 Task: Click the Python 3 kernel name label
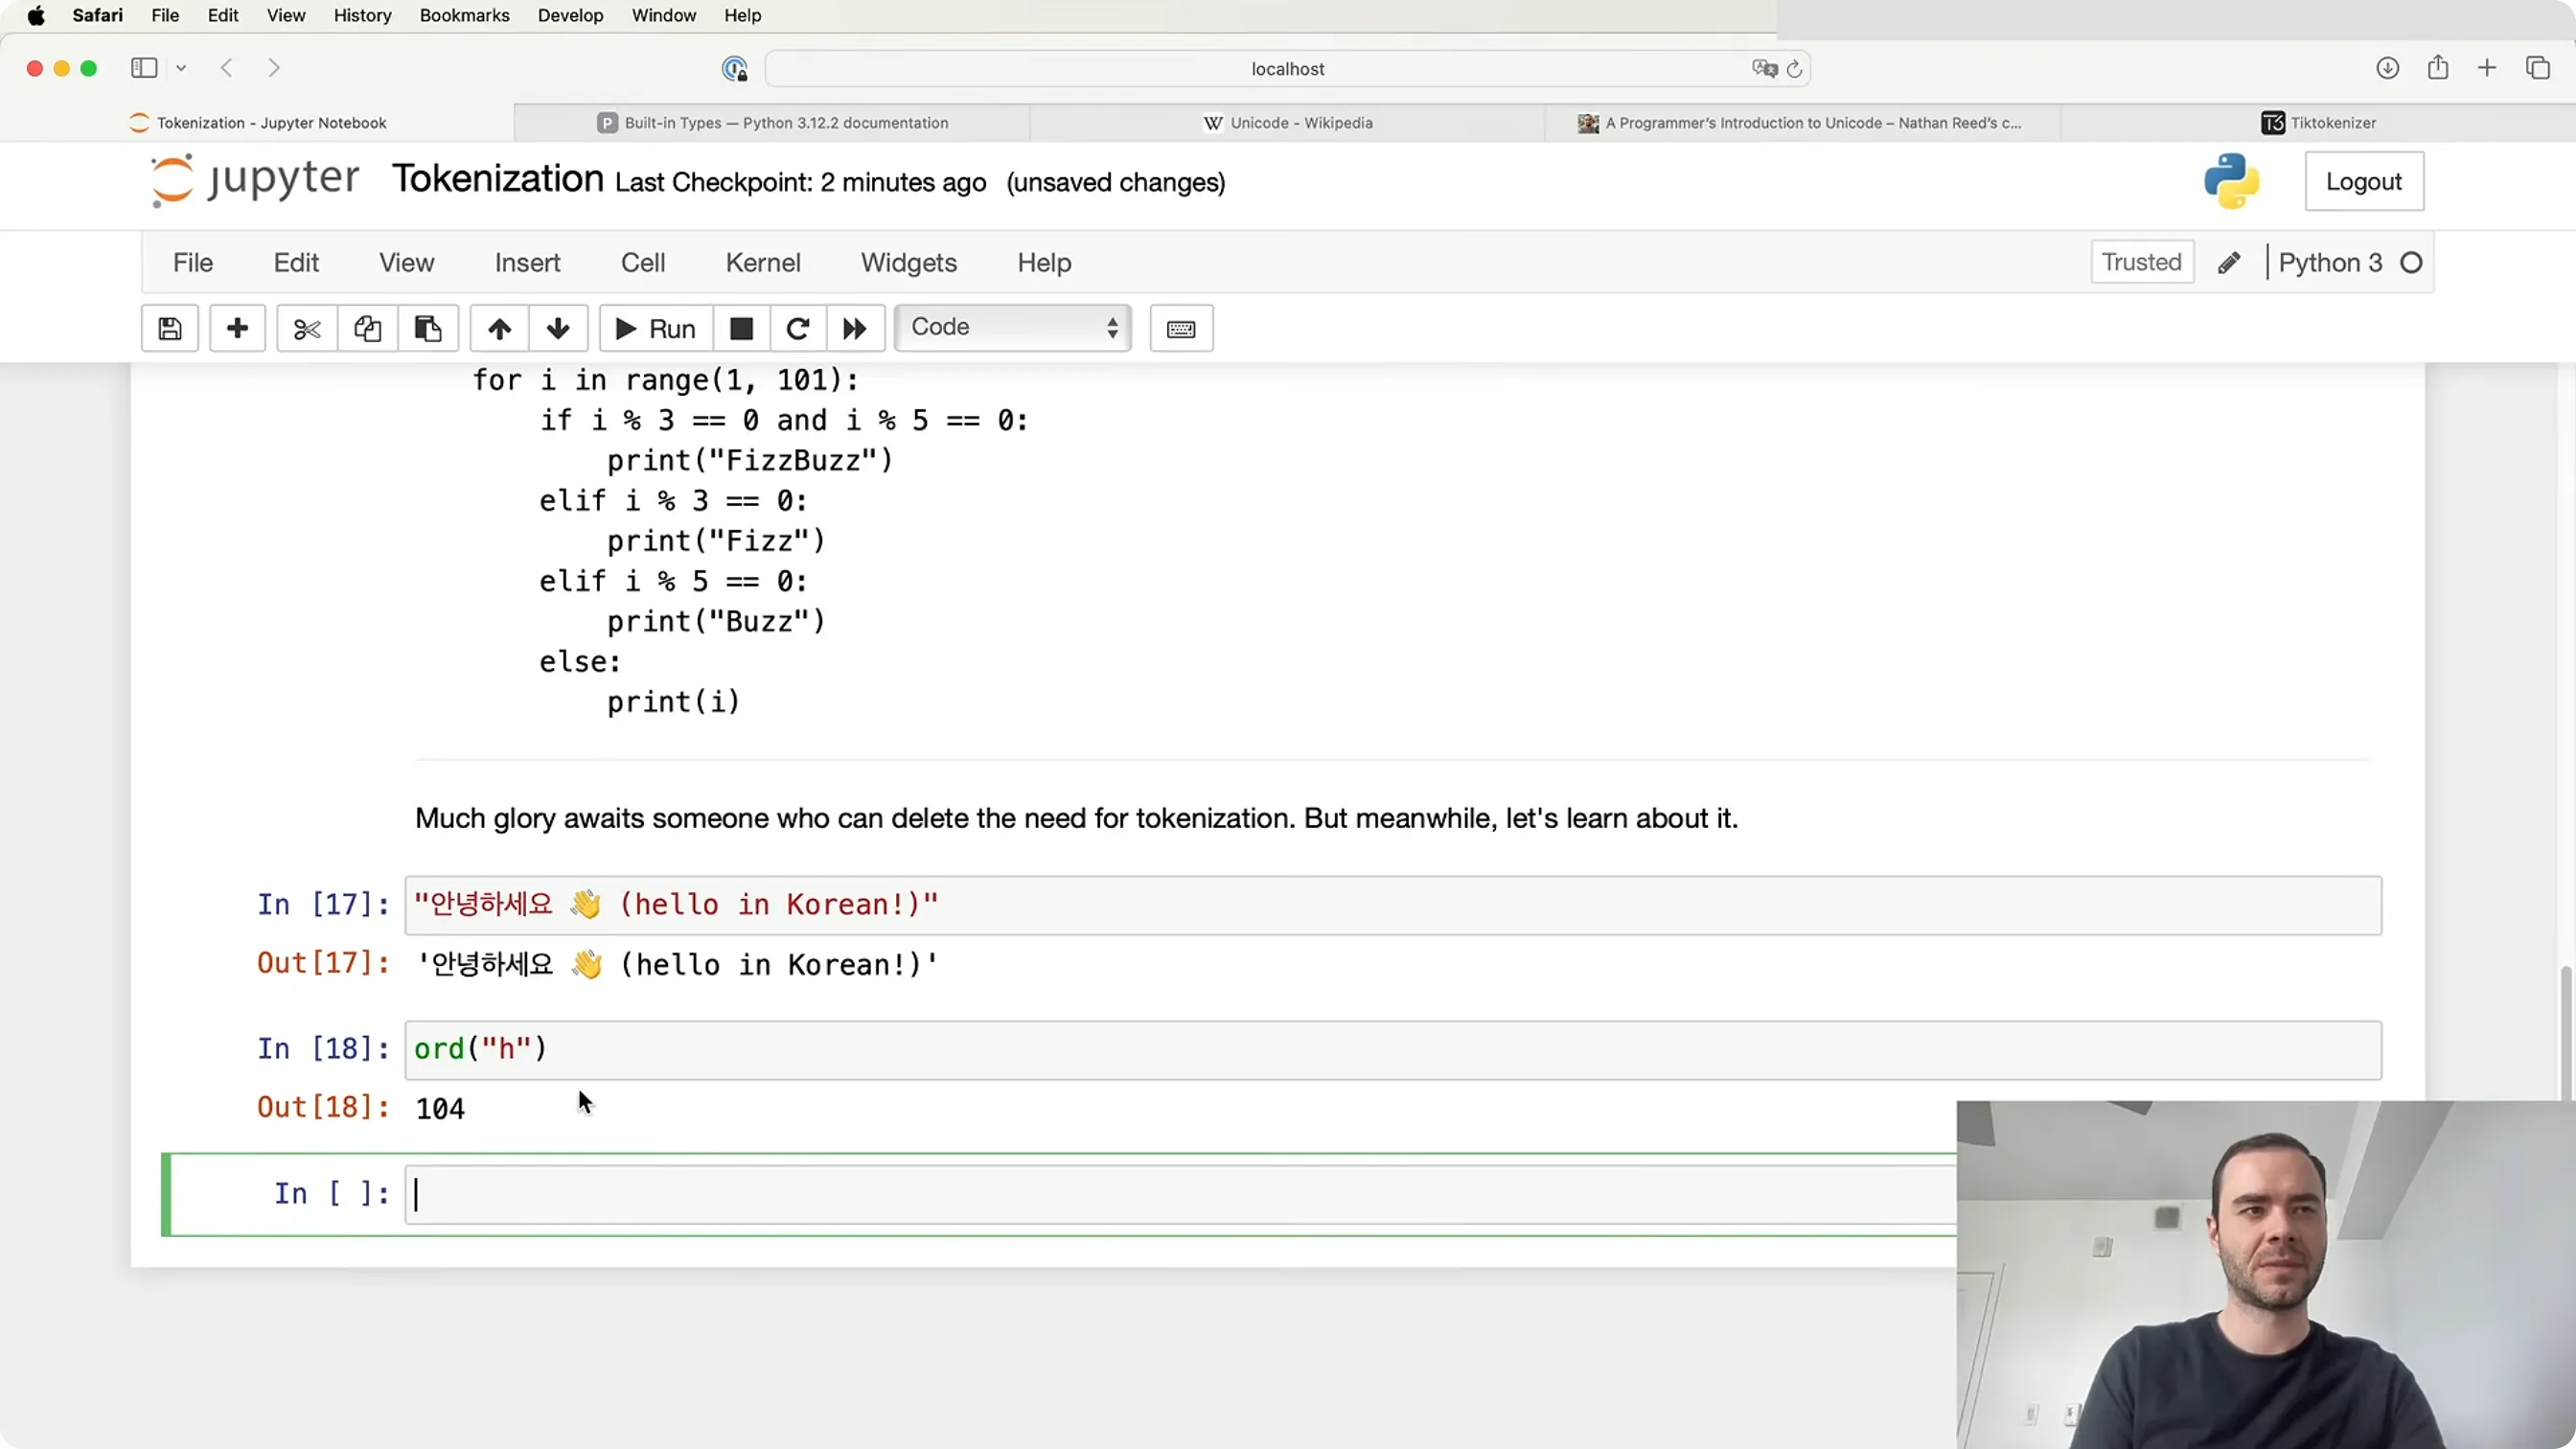2330,262
